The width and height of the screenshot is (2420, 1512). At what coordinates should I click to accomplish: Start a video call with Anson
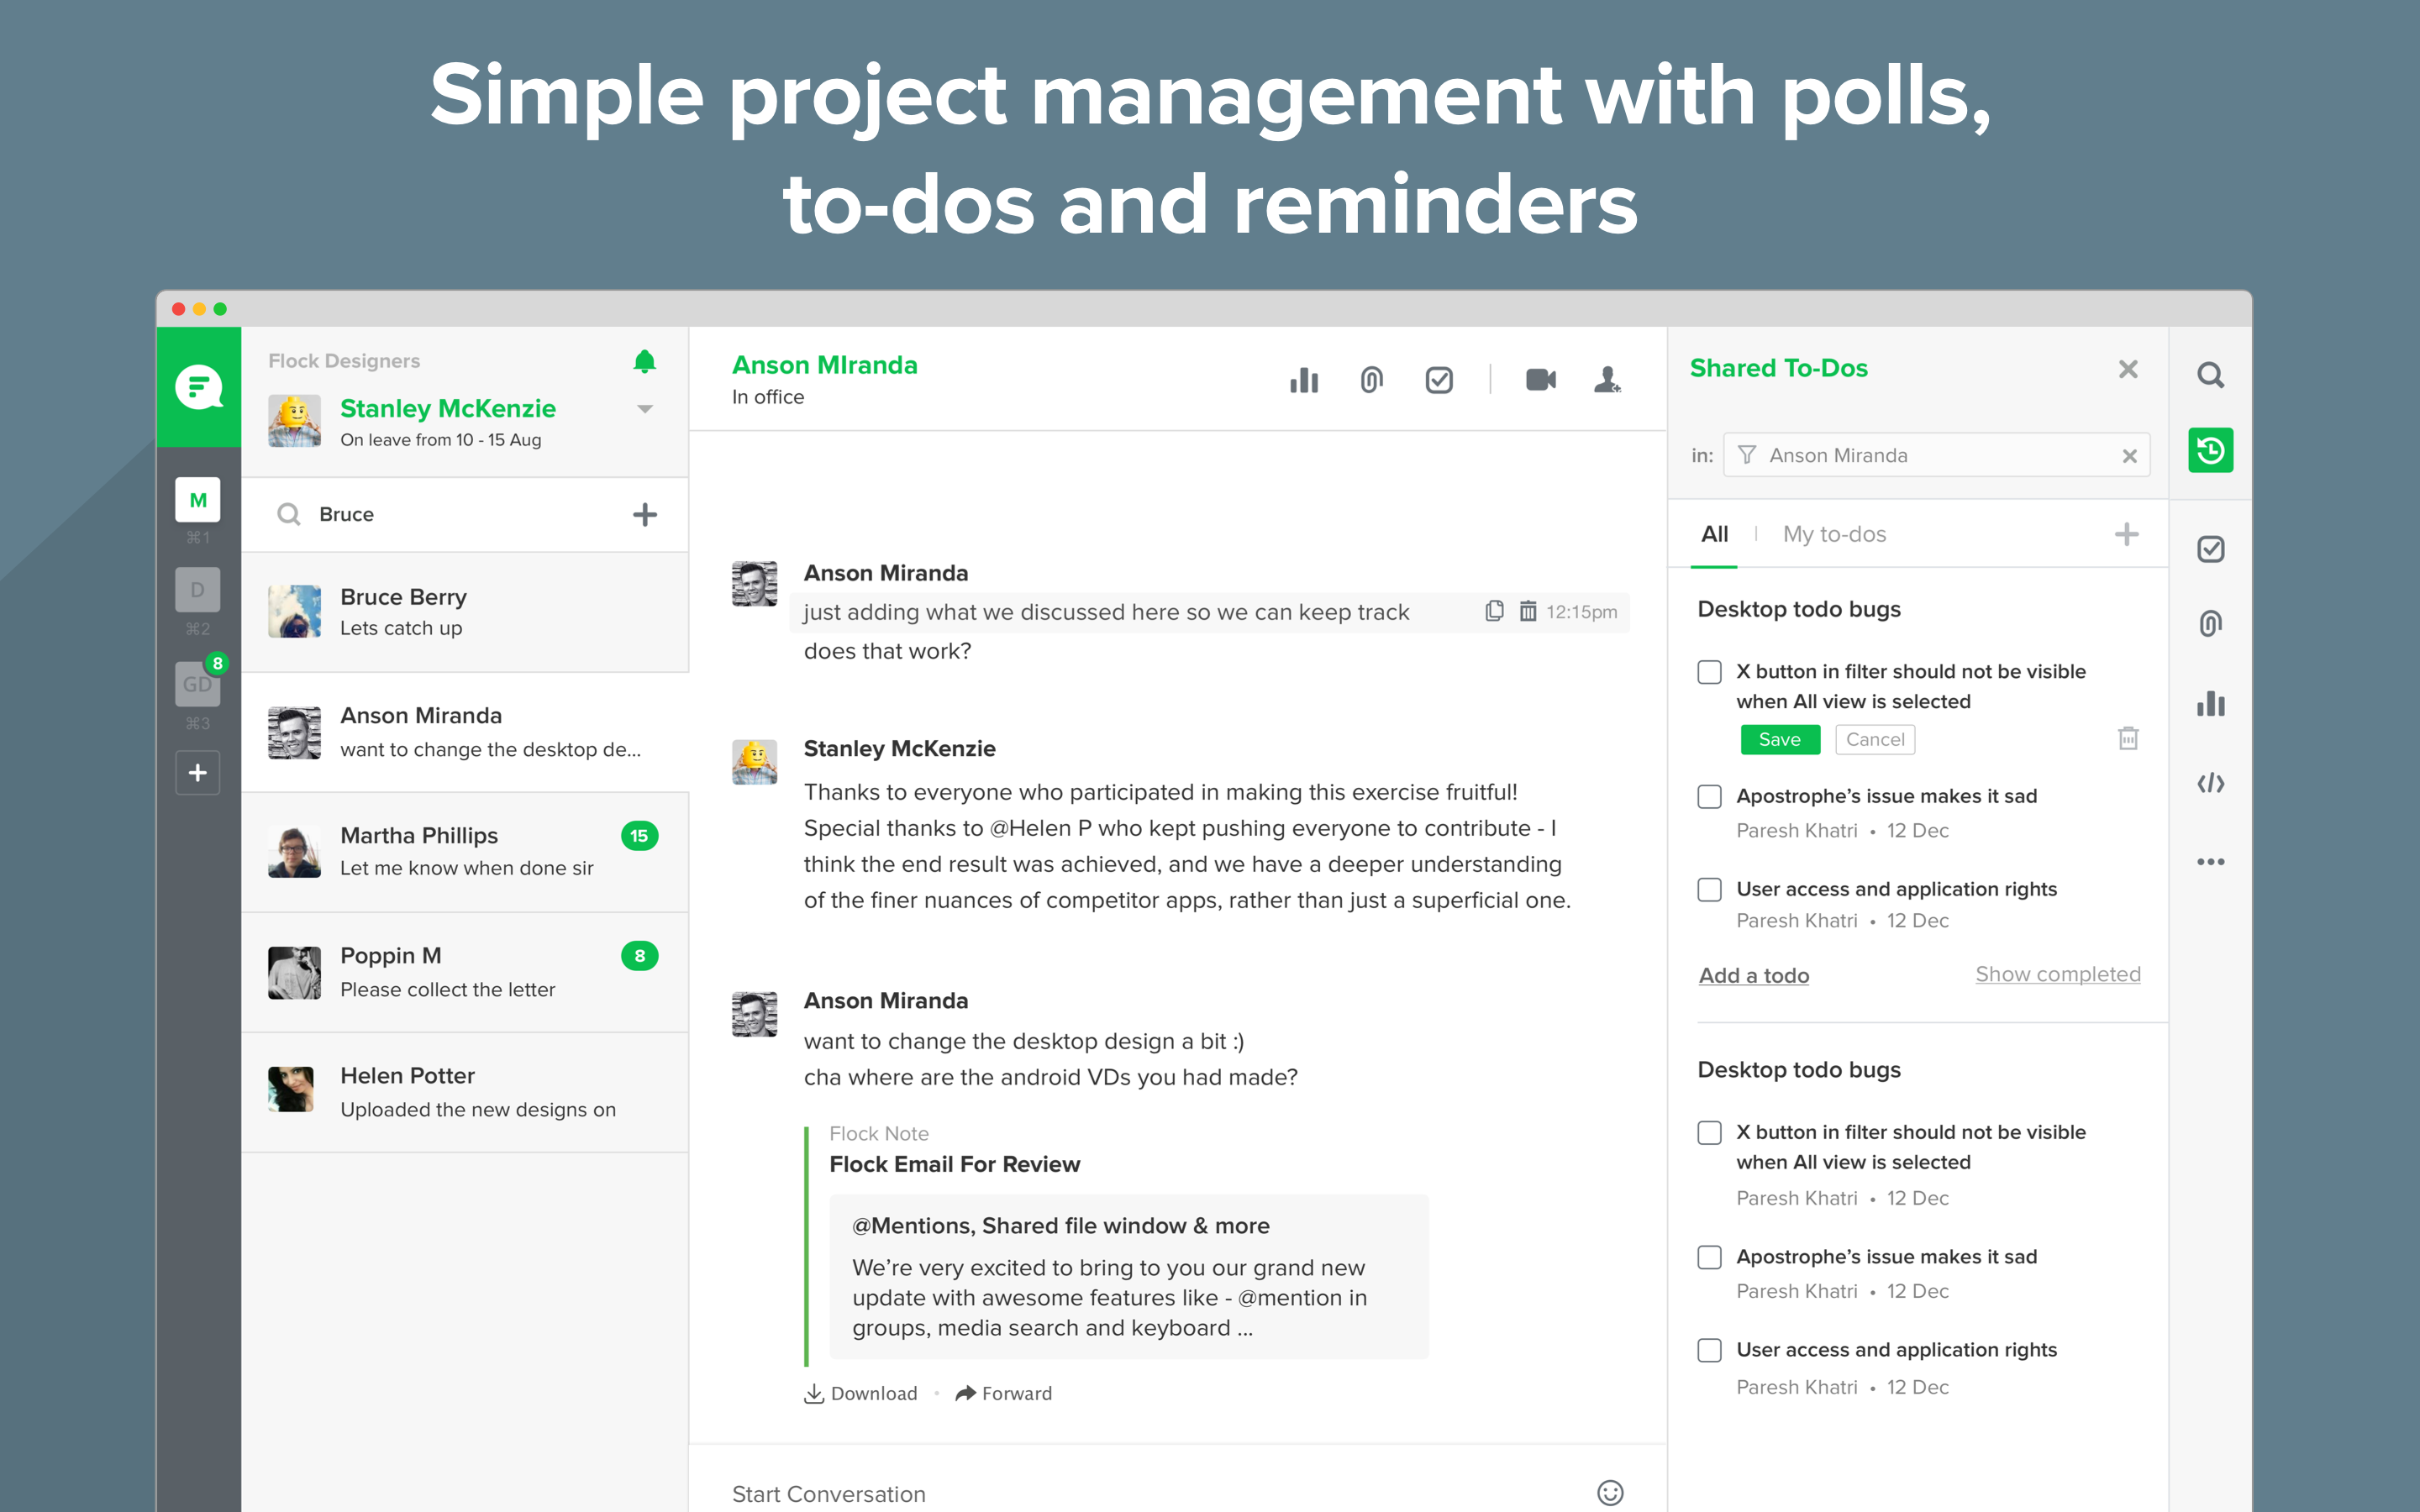(x=1540, y=380)
